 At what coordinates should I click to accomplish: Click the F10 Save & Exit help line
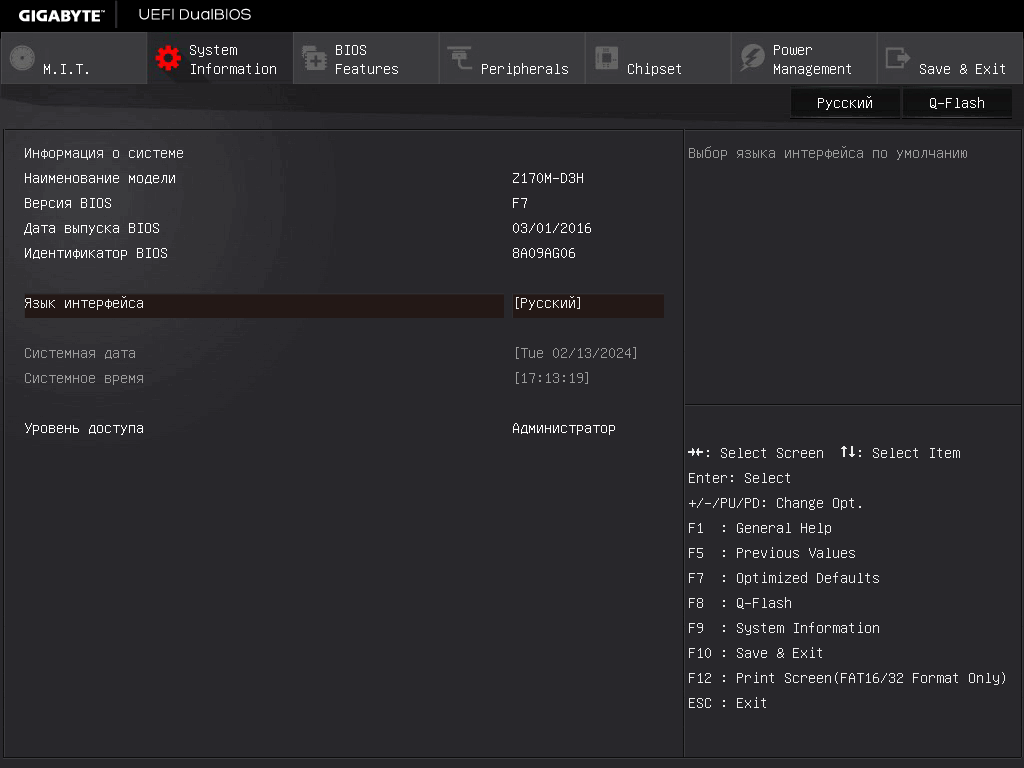tap(755, 653)
